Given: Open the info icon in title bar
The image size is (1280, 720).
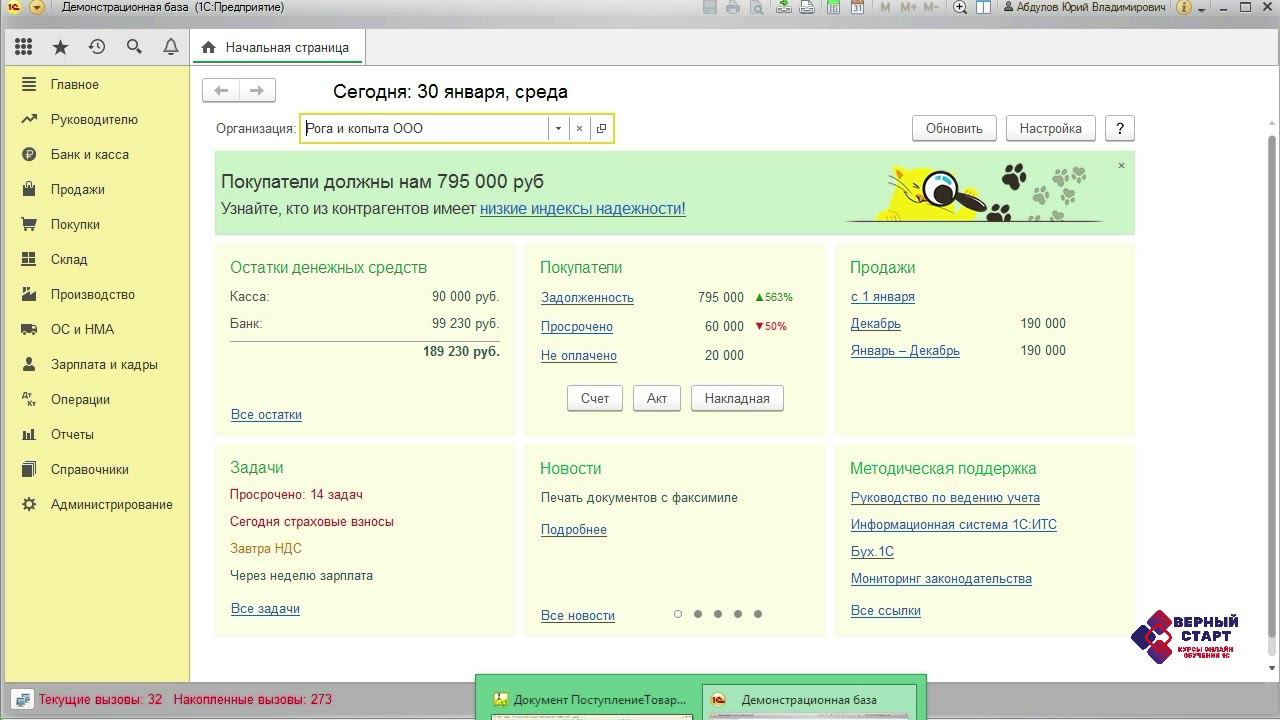Looking at the screenshot, I should click(x=1185, y=7).
